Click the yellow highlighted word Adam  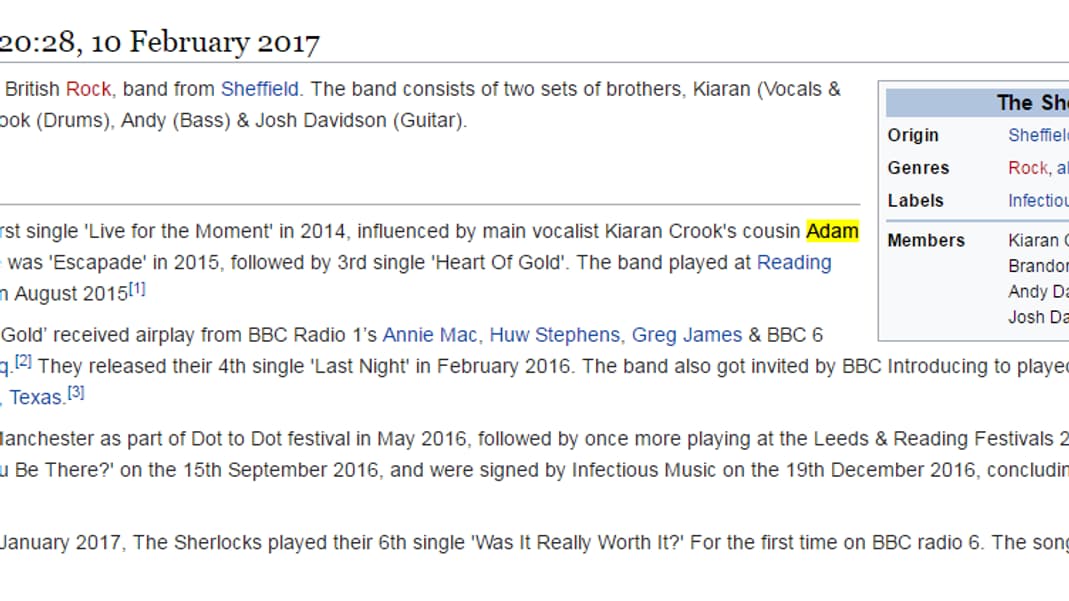coord(832,231)
